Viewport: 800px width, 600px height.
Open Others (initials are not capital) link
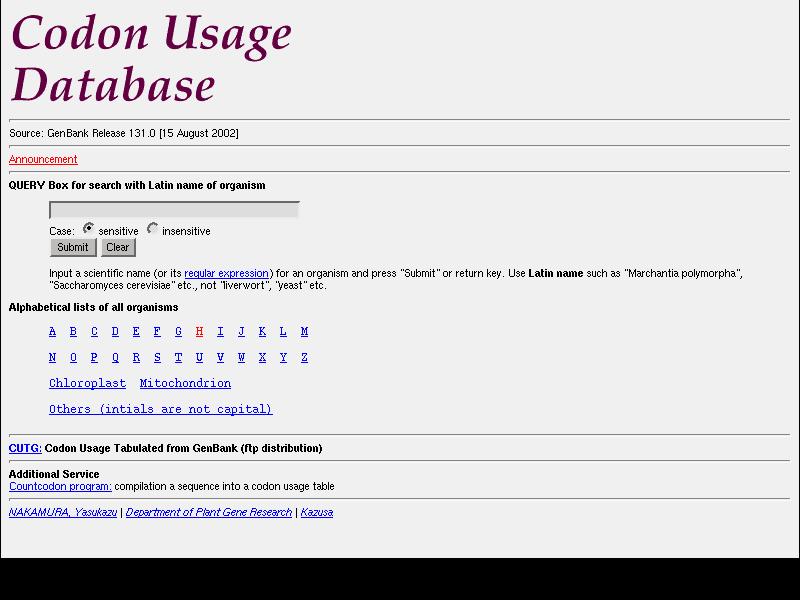coord(160,410)
